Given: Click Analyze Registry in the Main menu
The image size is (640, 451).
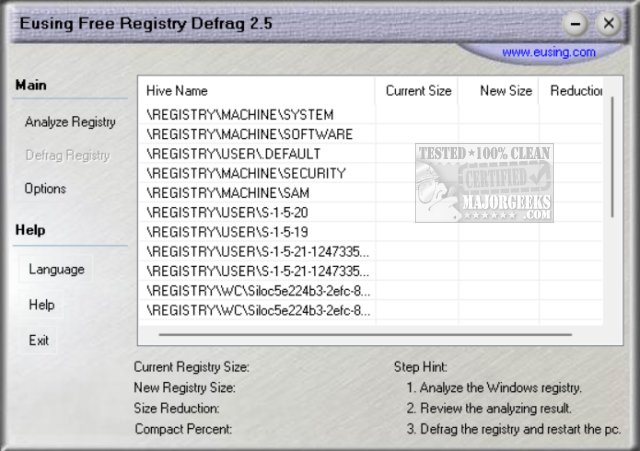Looking at the screenshot, I should pos(70,122).
